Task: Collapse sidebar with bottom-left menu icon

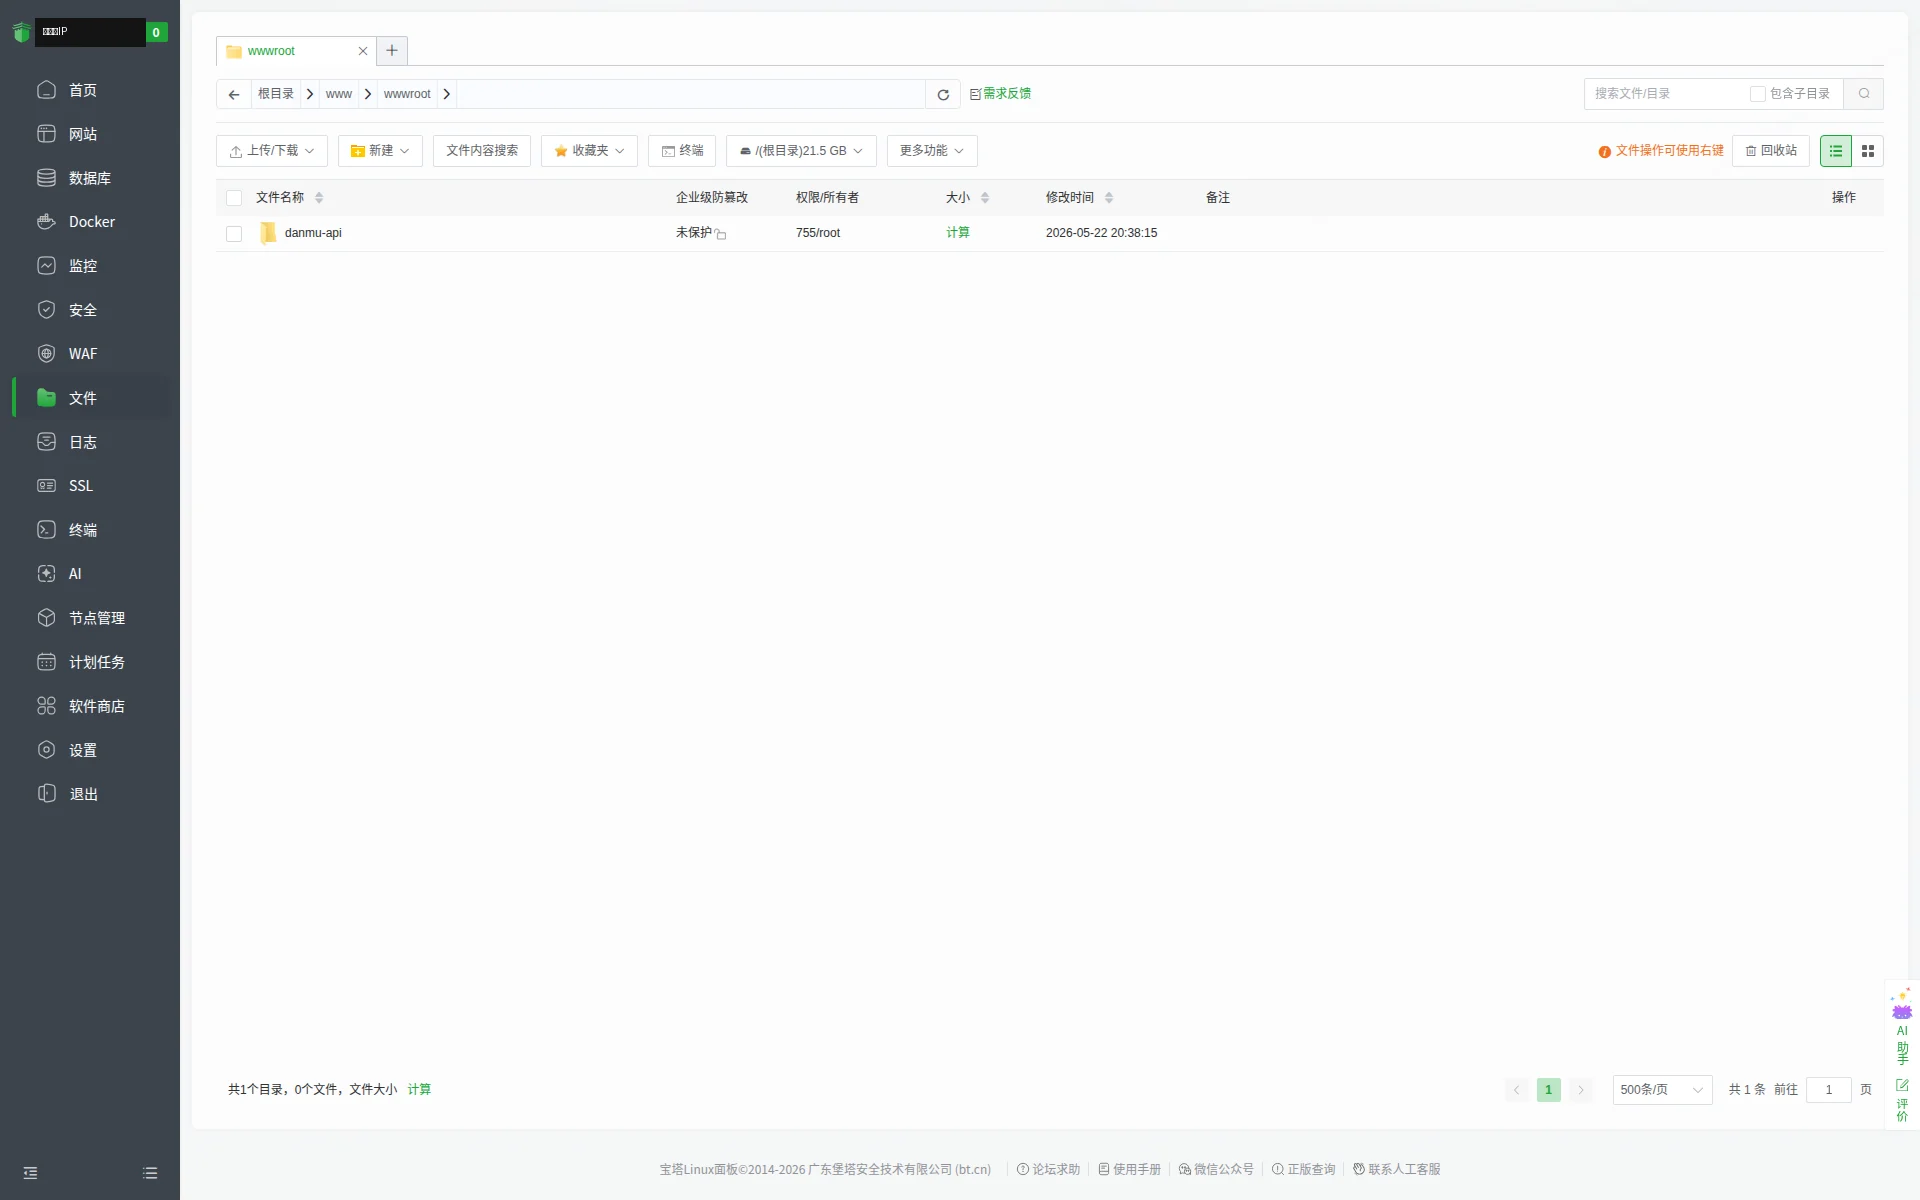Action: point(30,1173)
